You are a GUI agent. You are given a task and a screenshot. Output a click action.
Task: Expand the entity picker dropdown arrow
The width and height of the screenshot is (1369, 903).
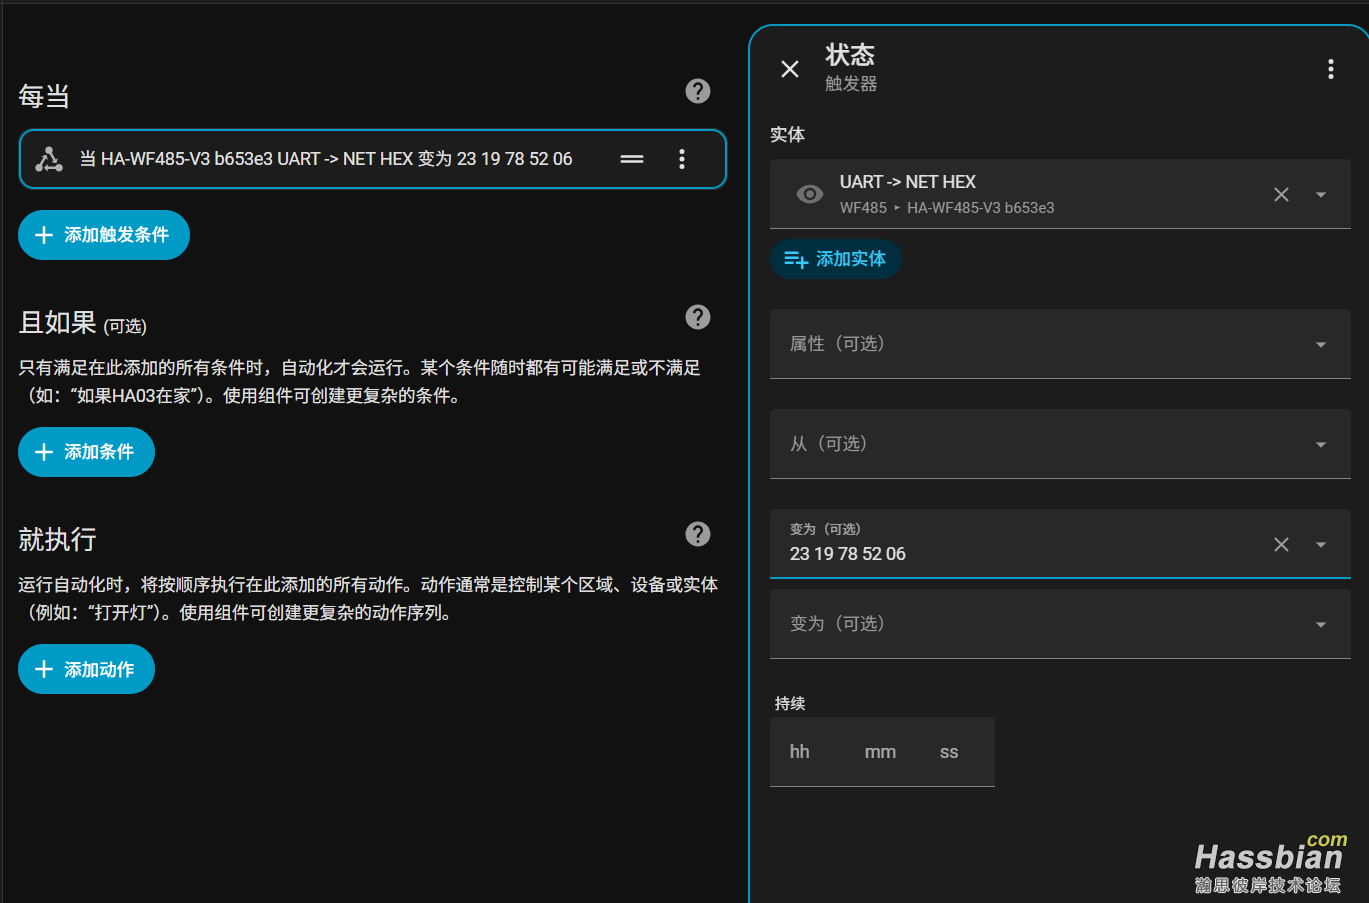click(1321, 195)
